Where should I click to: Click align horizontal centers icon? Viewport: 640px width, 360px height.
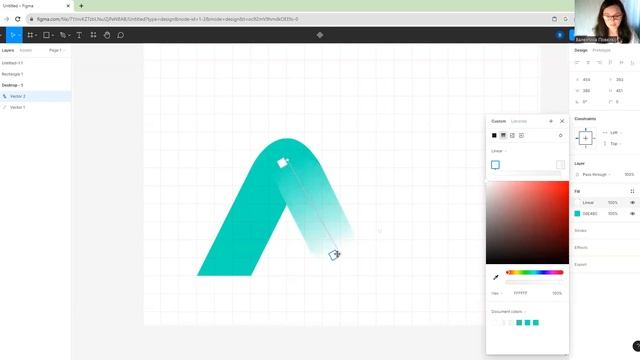pos(588,62)
